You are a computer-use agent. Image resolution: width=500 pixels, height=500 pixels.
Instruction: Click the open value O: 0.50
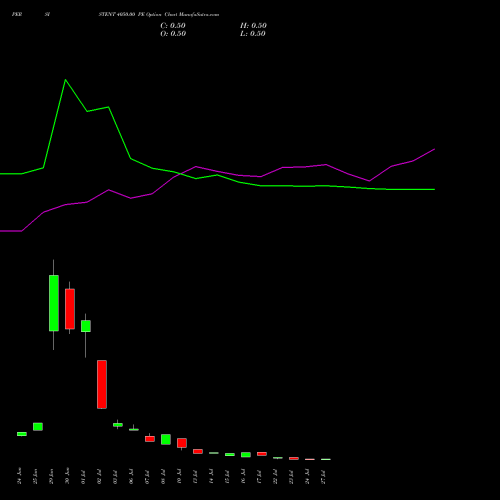pos(173,34)
